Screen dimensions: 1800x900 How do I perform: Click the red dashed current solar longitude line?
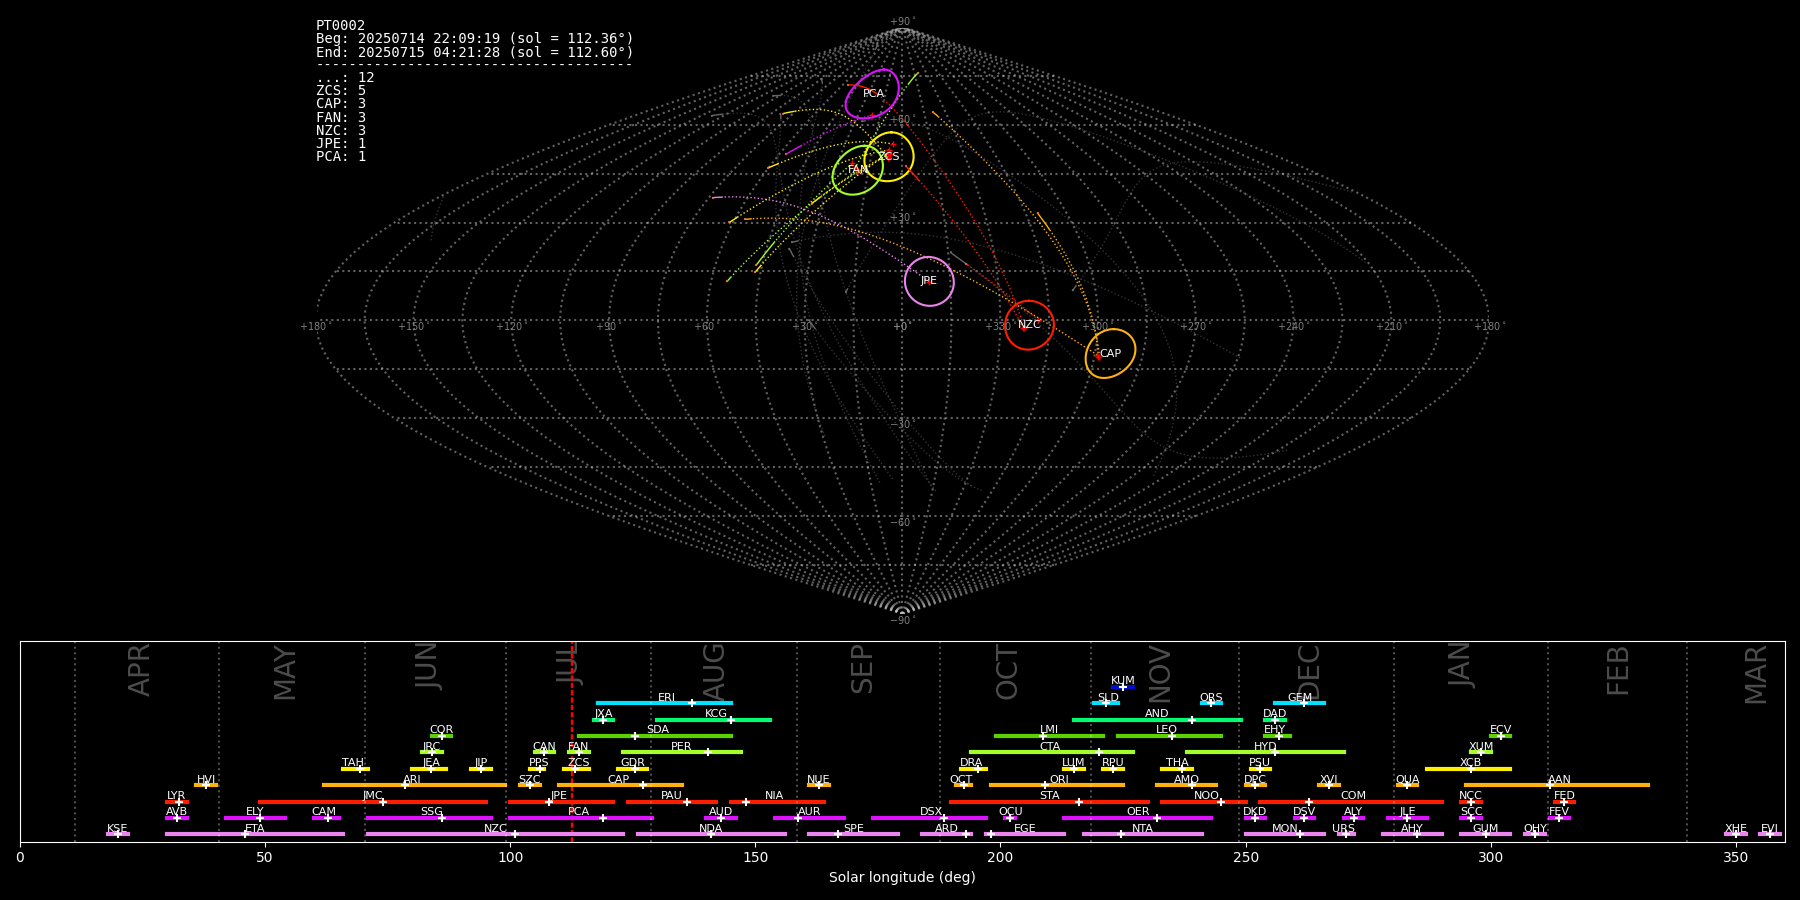click(x=572, y=741)
